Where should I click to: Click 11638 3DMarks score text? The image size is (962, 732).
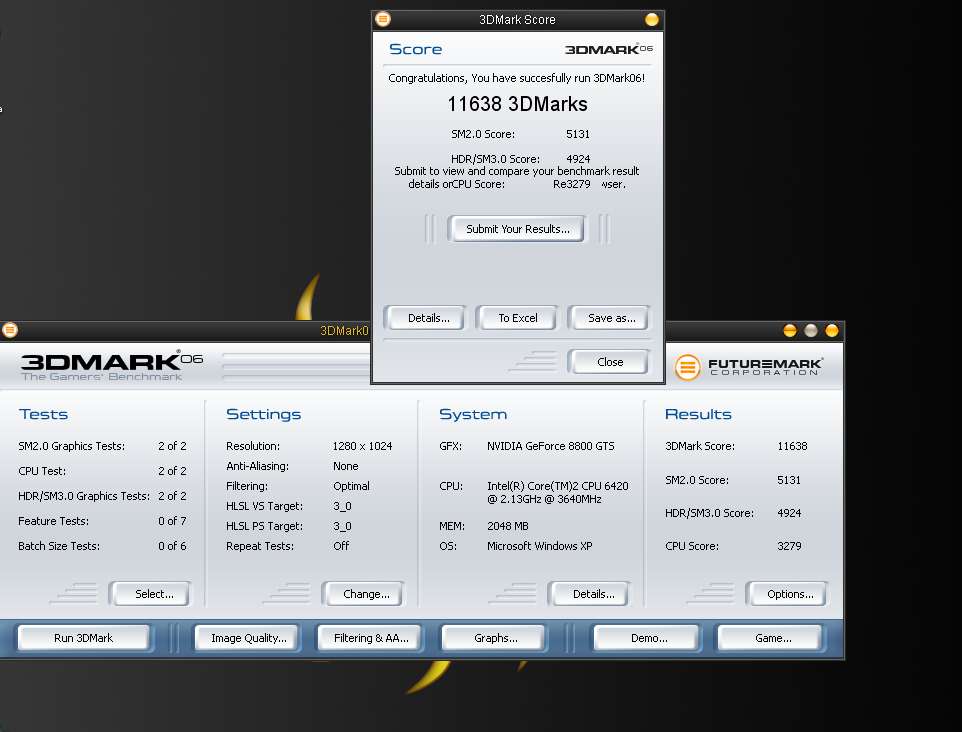(517, 104)
